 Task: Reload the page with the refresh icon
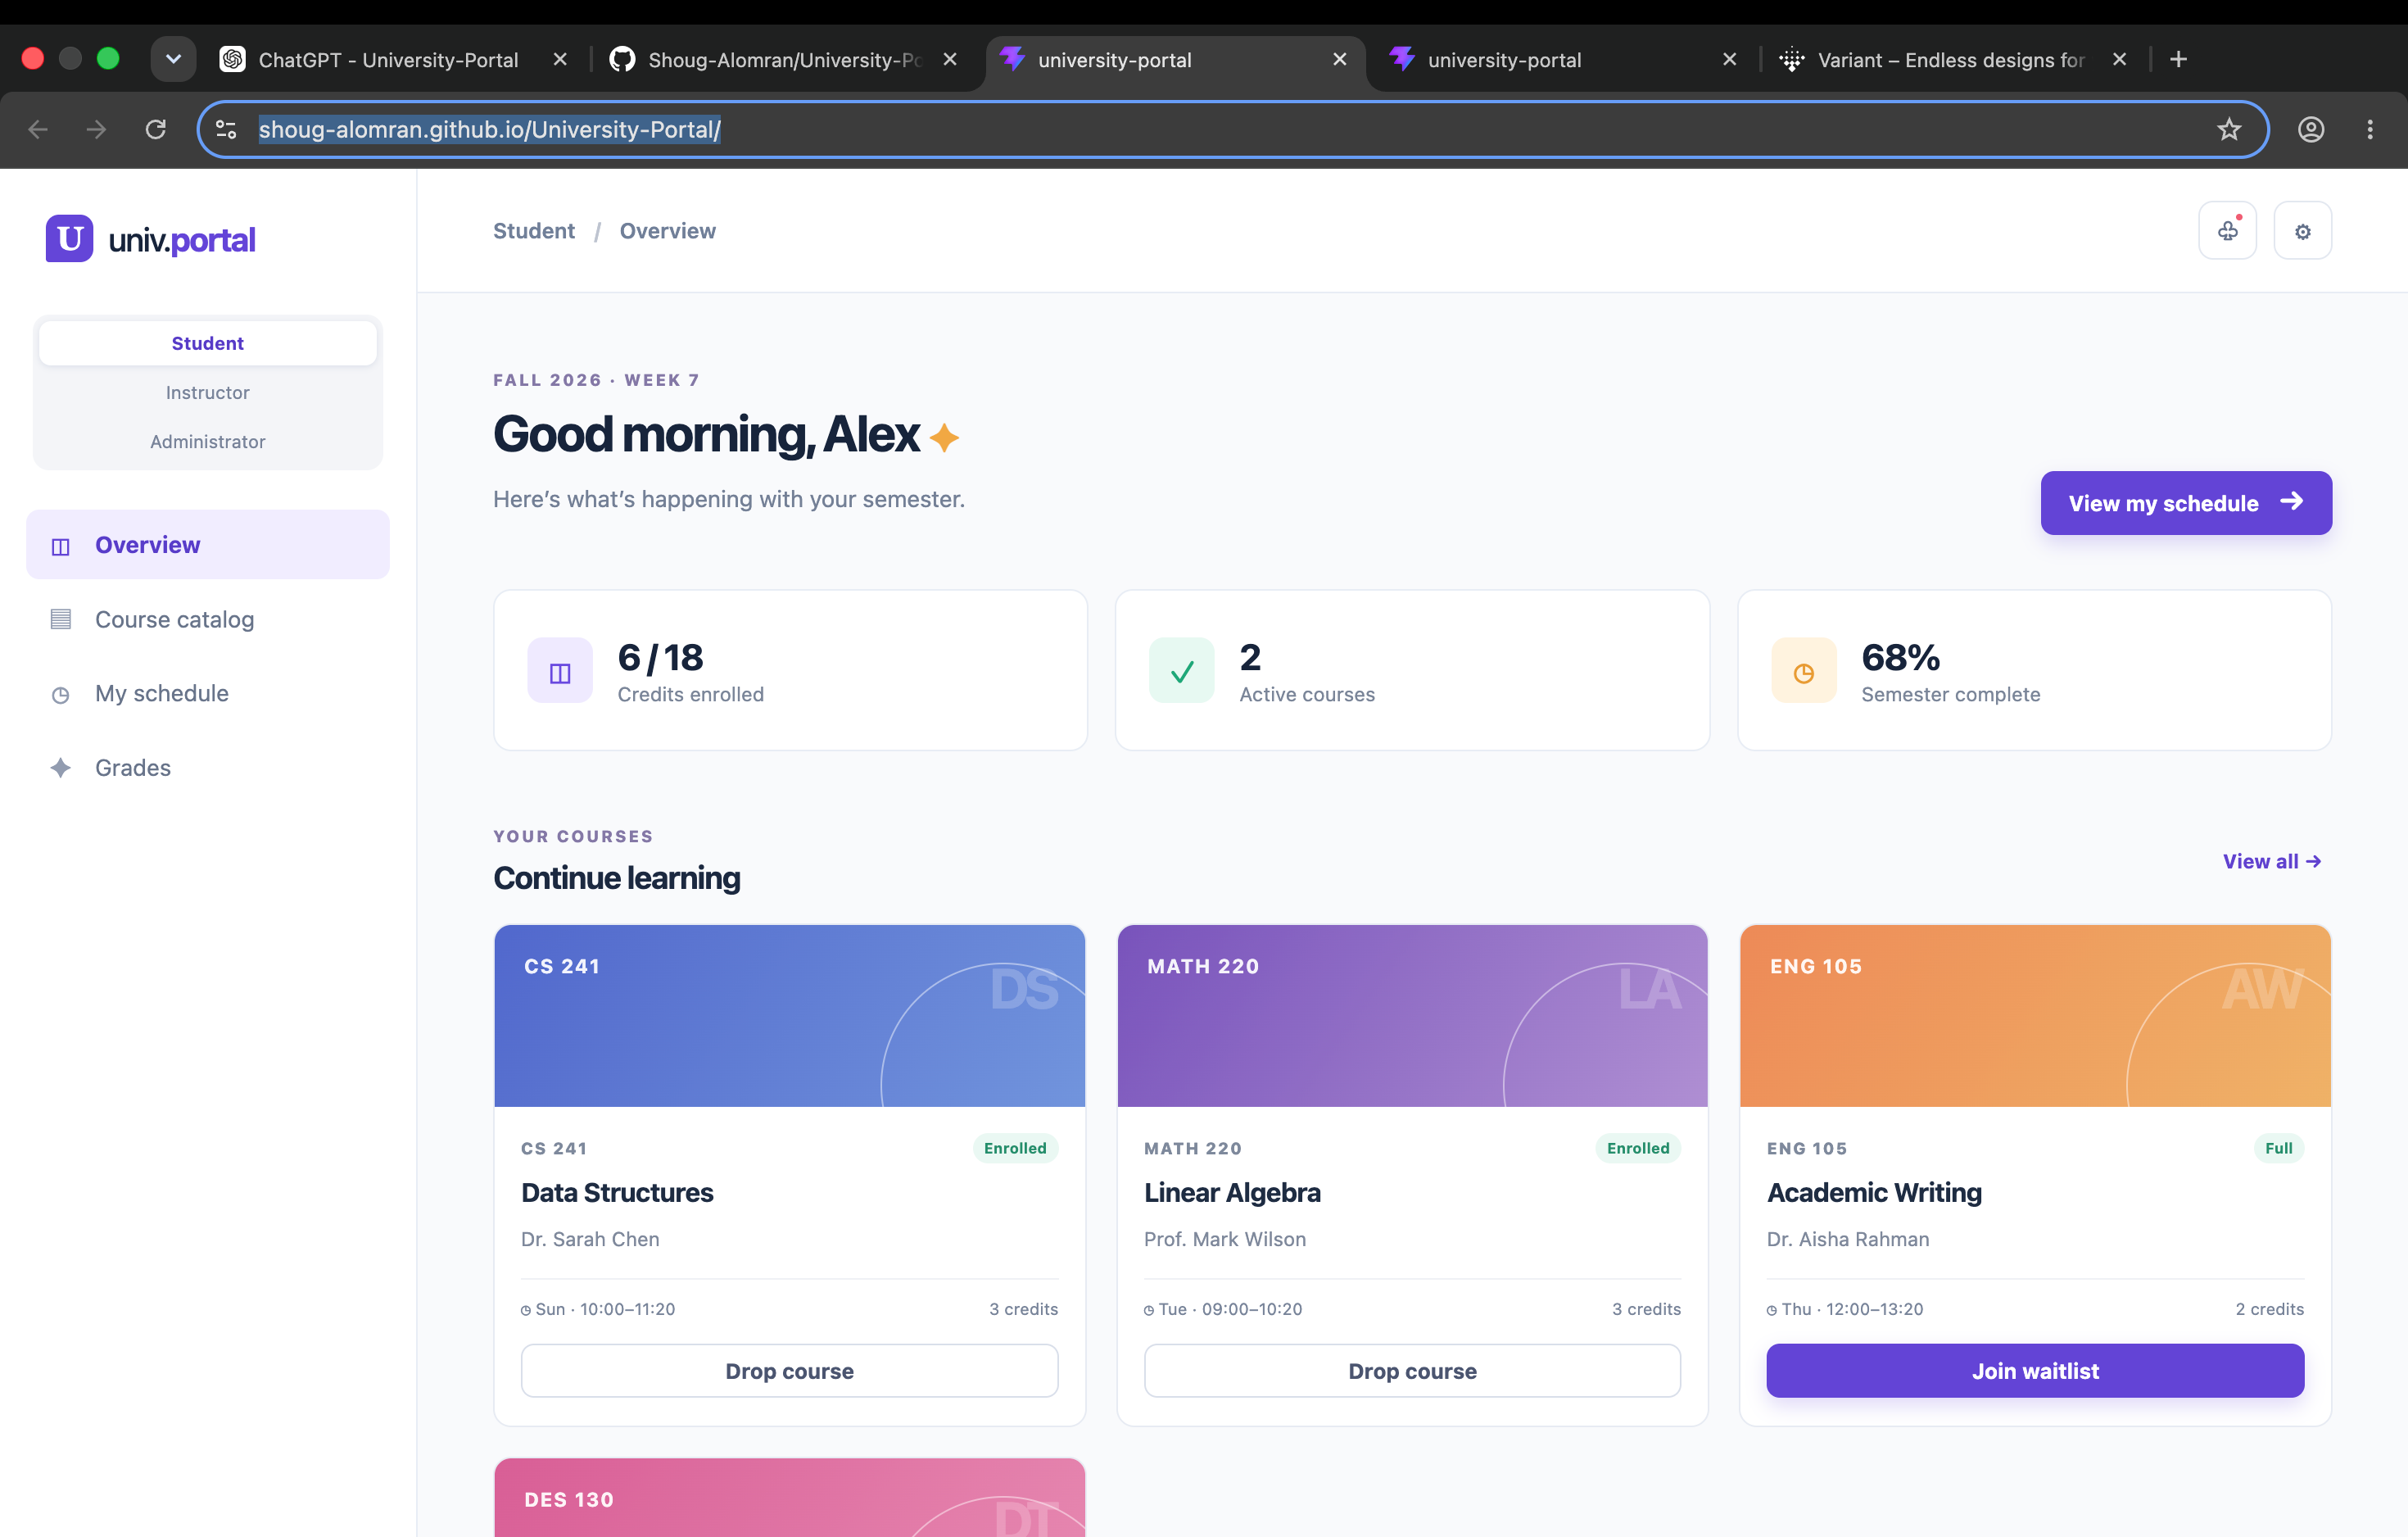[x=155, y=129]
